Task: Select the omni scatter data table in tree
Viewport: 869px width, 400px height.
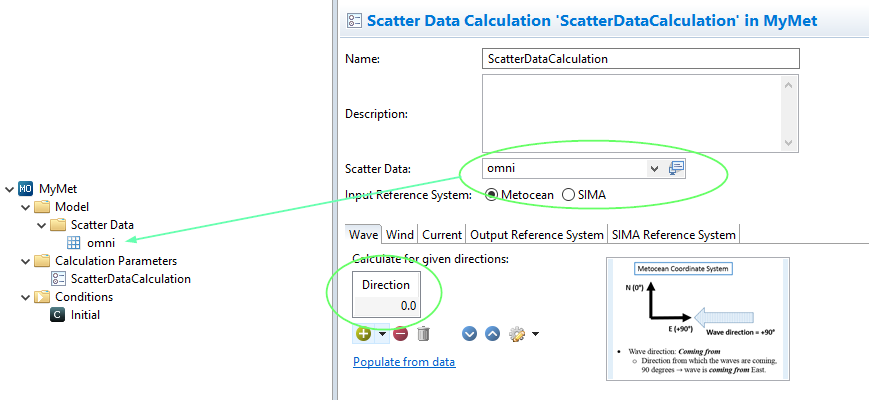Action: (101, 242)
